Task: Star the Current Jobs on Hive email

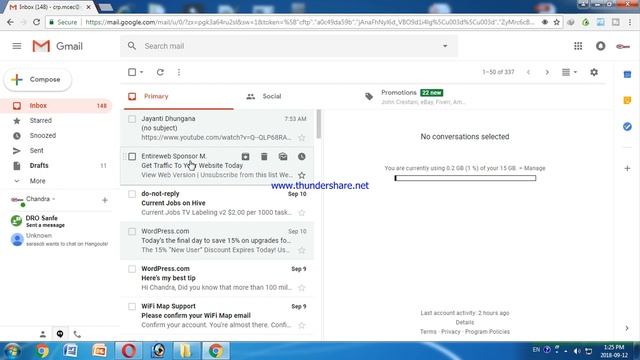Action: click(302, 213)
